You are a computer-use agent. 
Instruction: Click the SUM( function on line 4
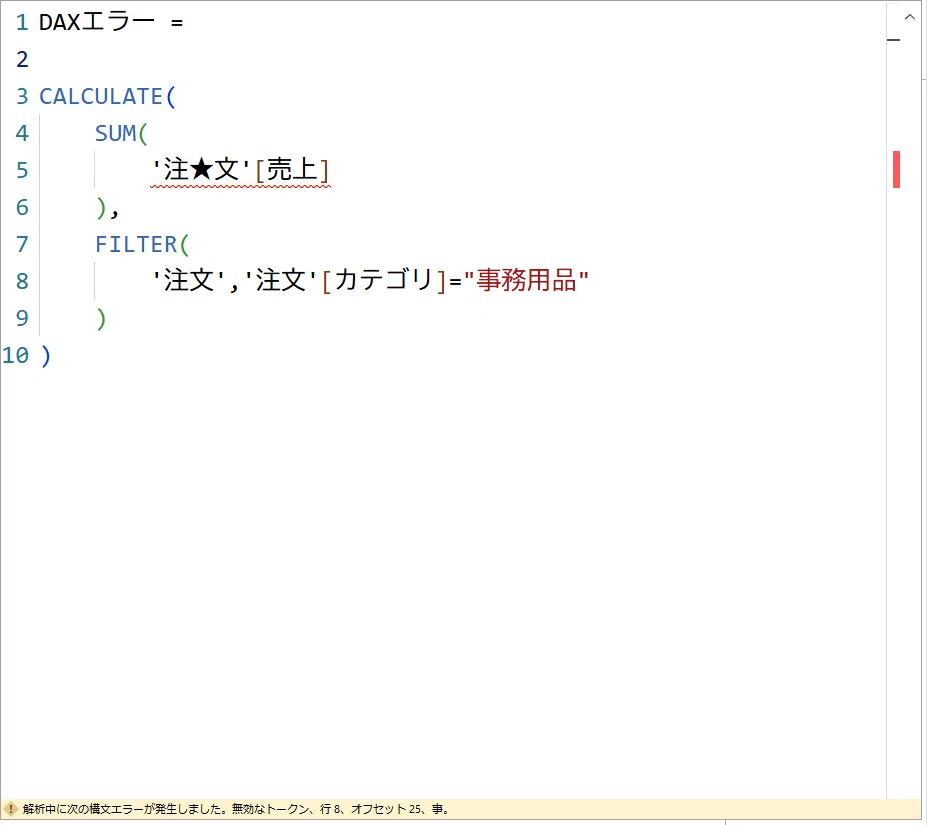(x=121, y=134)
